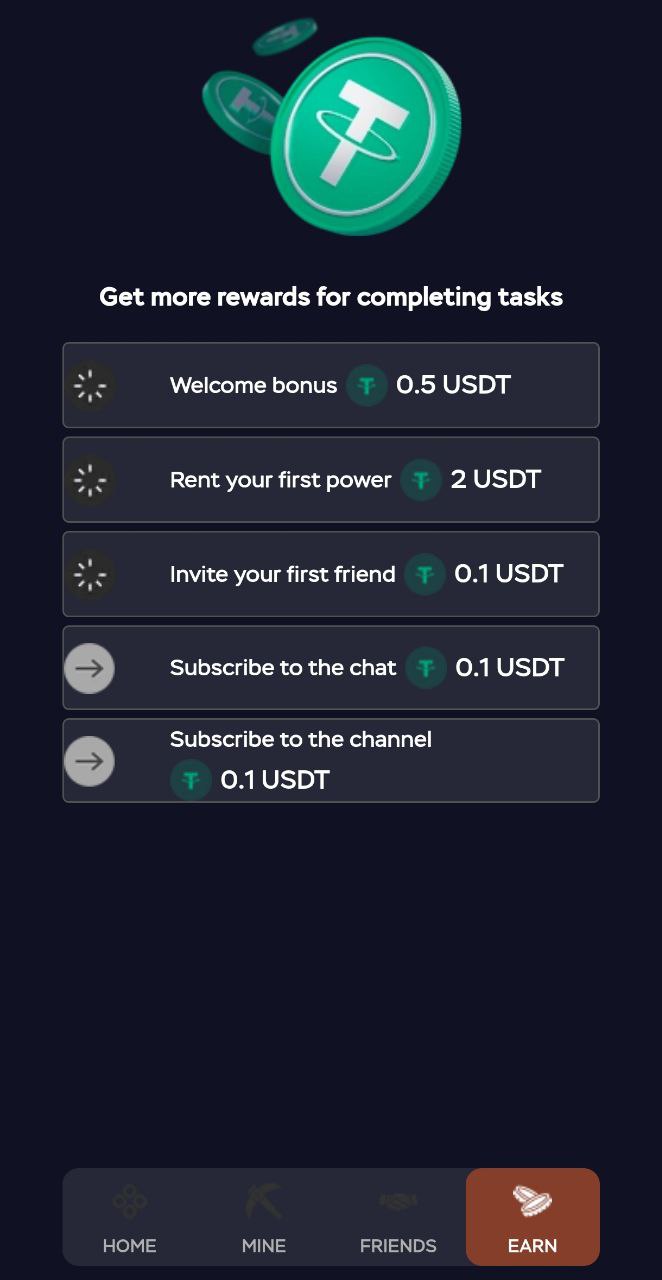Select the highlighted EARN tab
The height and width of the screenshot is (1280, 662).
[532, 1217]
